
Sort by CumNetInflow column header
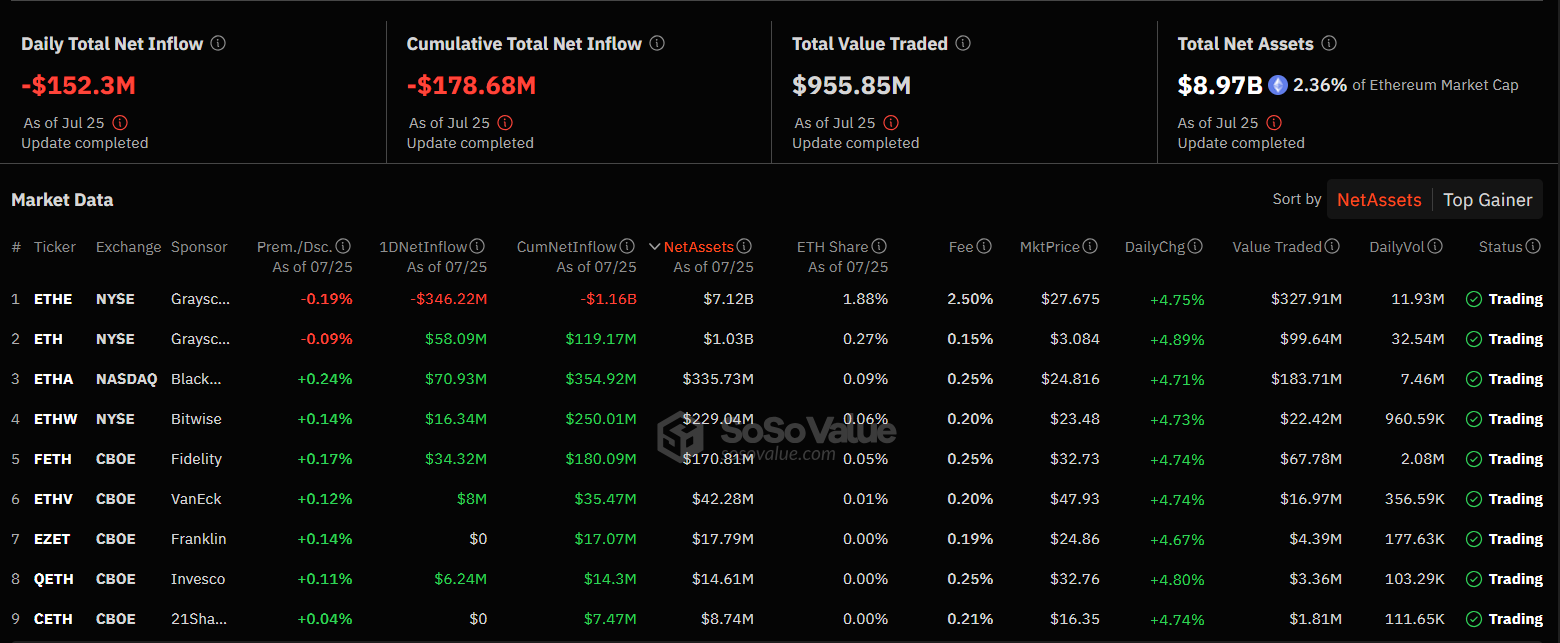click(x=567, y=246)
